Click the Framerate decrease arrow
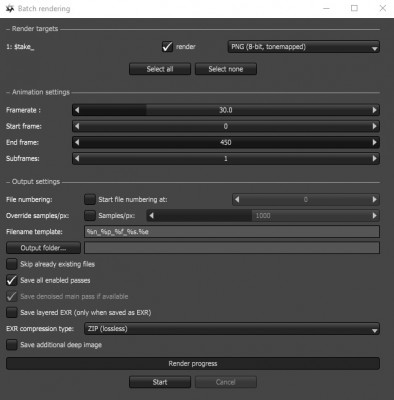 click(x=77, y=110)
